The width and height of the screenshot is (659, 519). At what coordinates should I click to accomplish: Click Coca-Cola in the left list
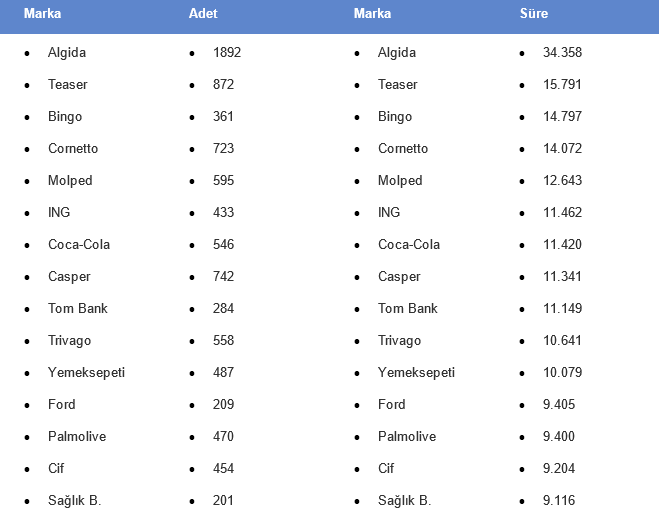tap(79, 245)
